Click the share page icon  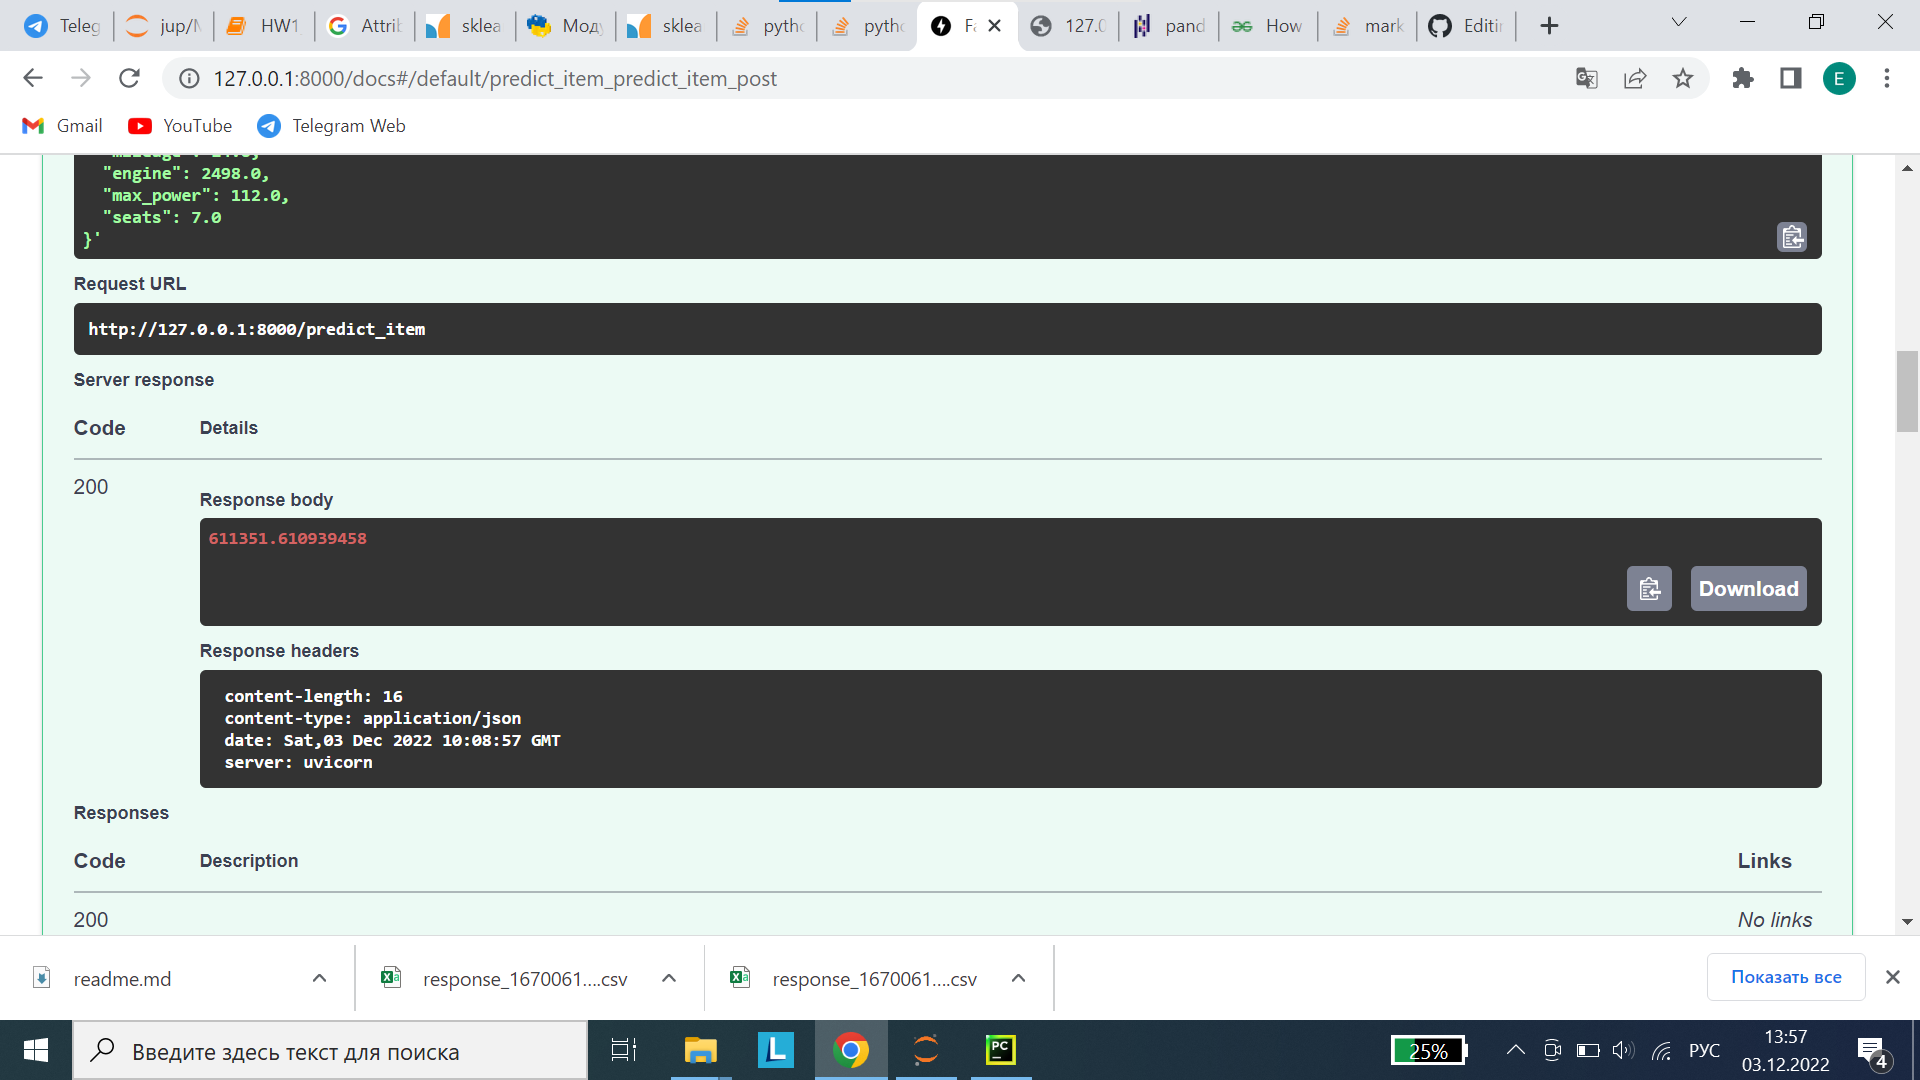1635,78
